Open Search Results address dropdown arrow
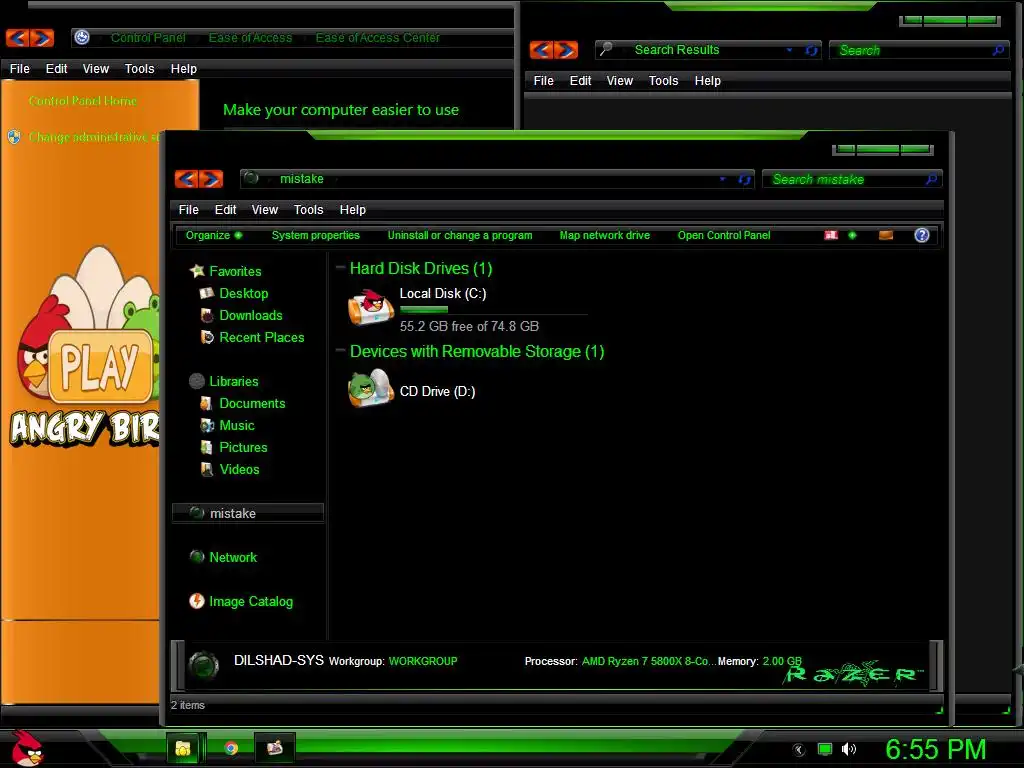 click(x=789, y=50)
